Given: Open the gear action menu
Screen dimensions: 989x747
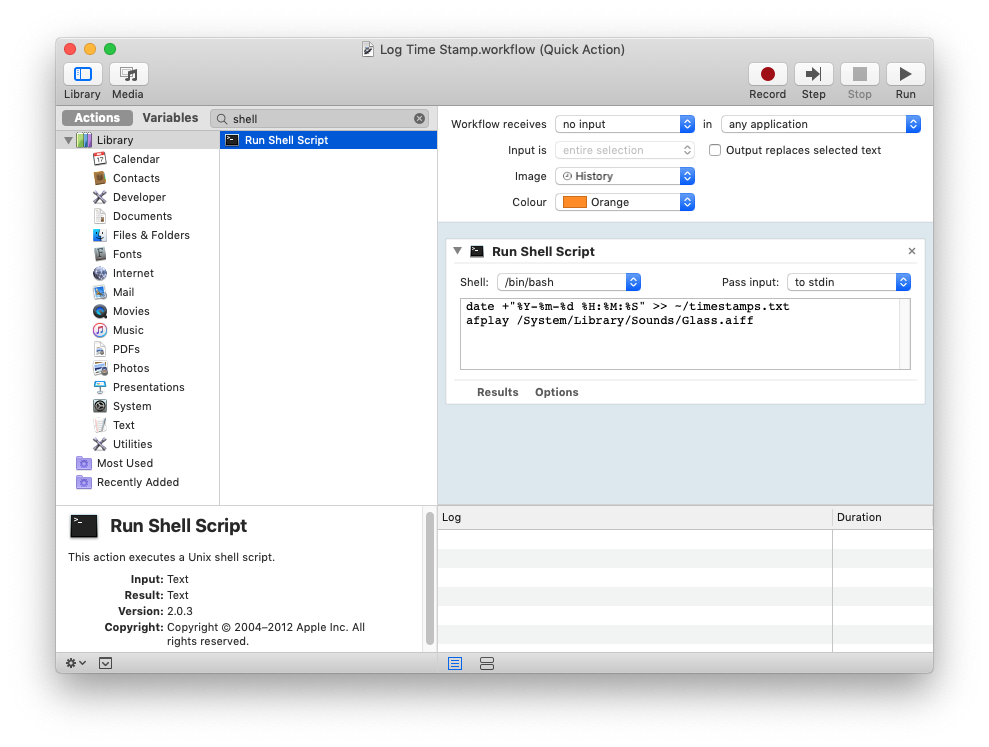Looking at the screenshot, I should [76, 663].
